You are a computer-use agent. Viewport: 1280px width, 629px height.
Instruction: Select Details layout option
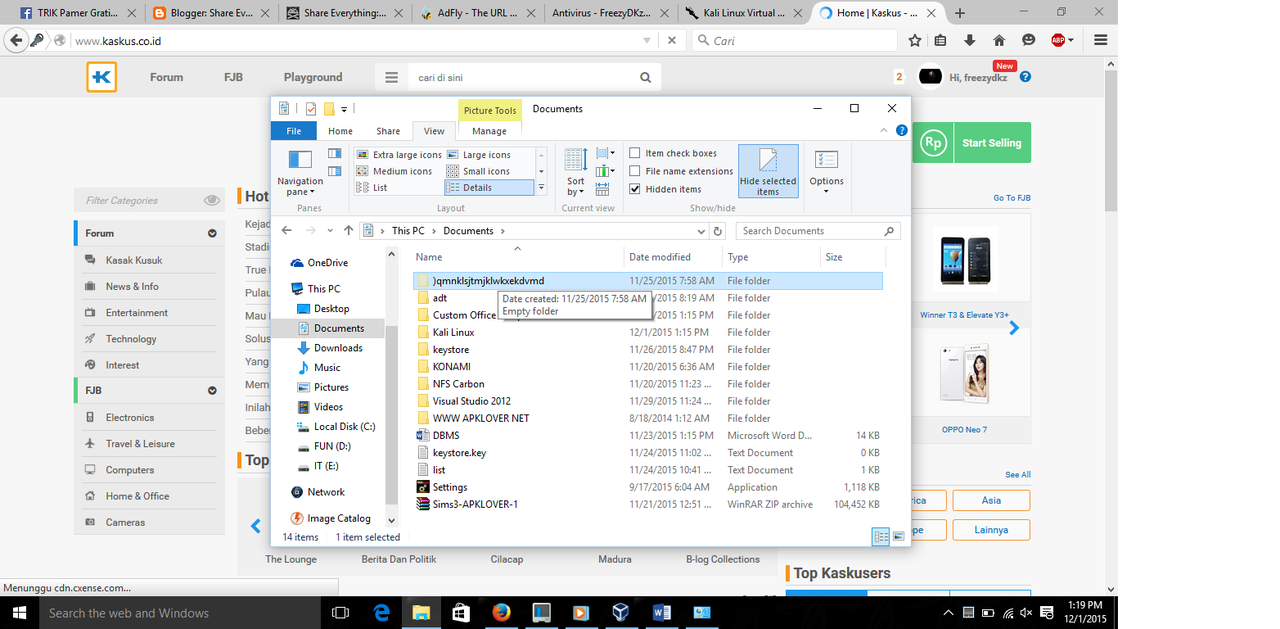pos(490,187)
